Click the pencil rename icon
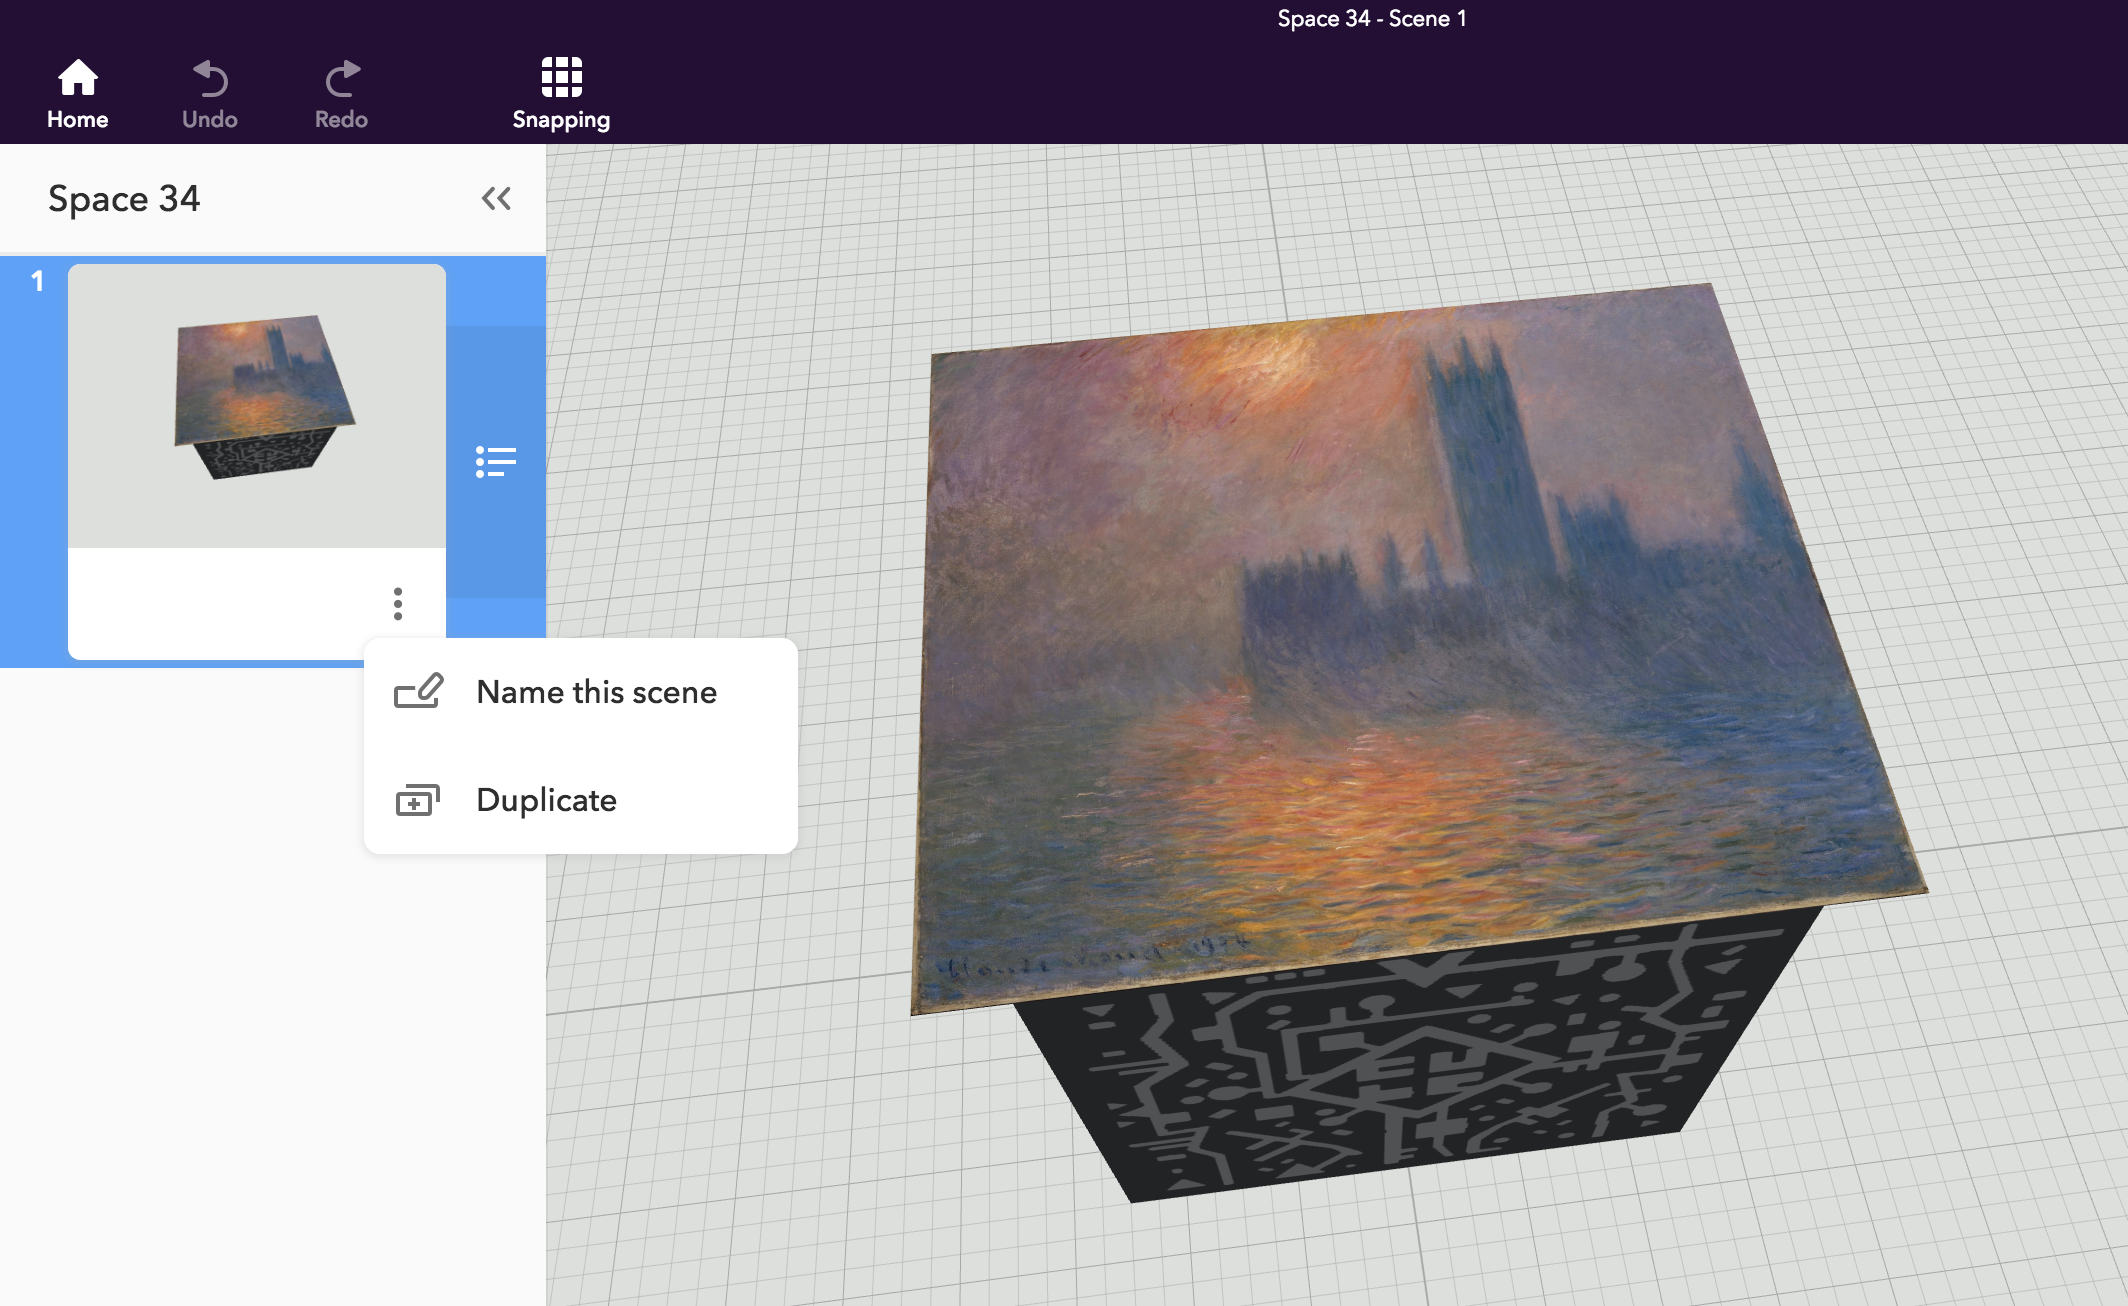 418,691
